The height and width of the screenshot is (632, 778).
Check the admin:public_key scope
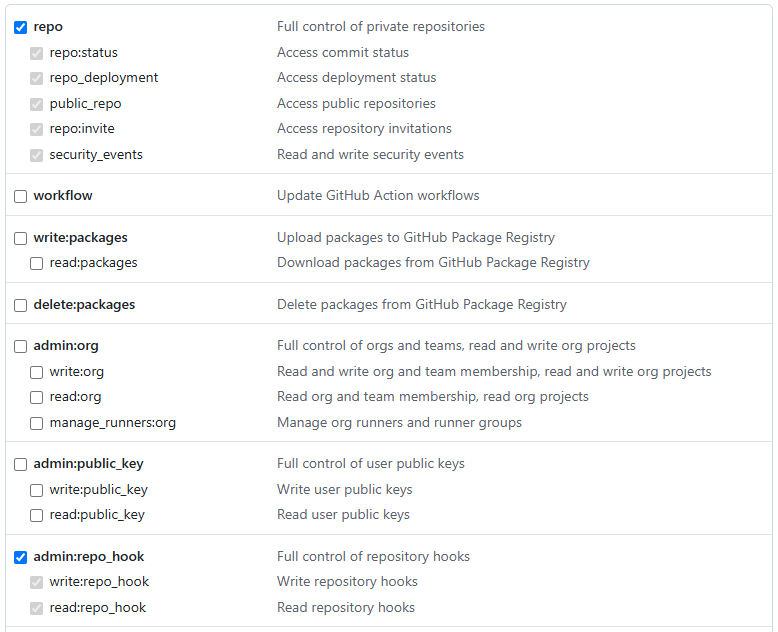tap(20, 464)
